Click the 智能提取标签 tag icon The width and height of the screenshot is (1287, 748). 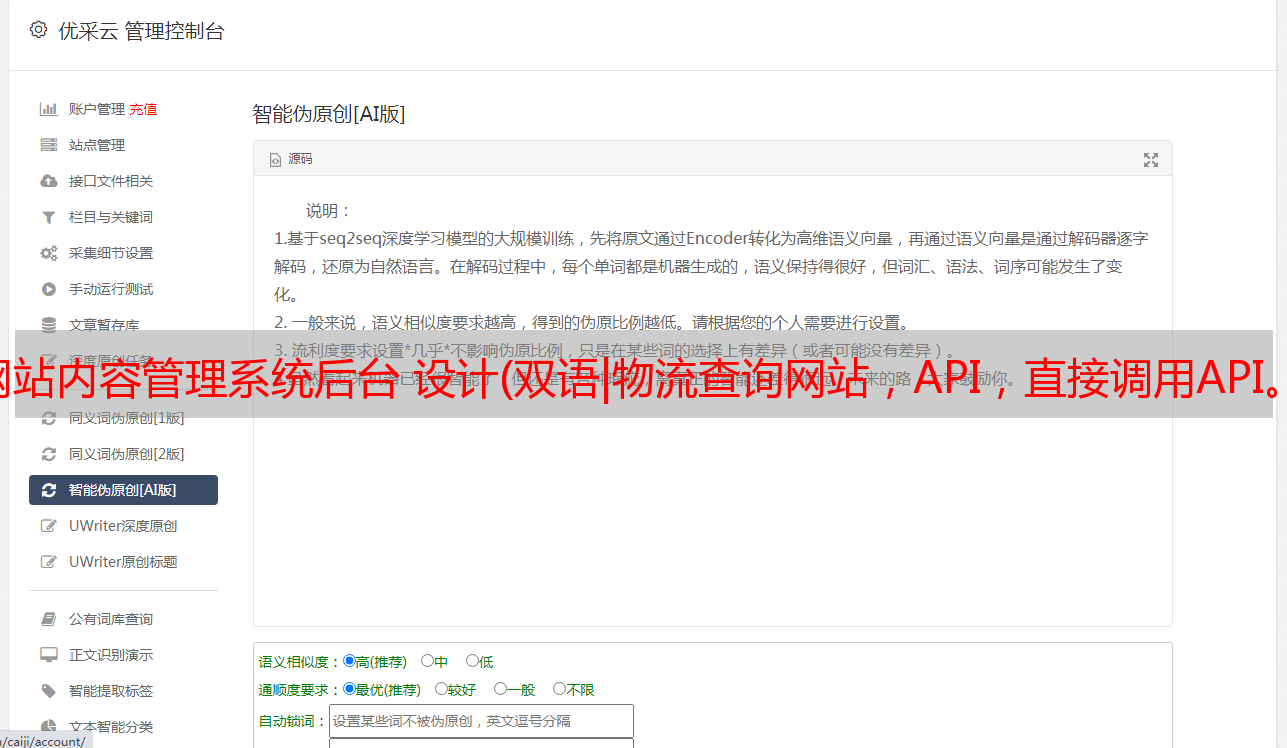[48, 691]
